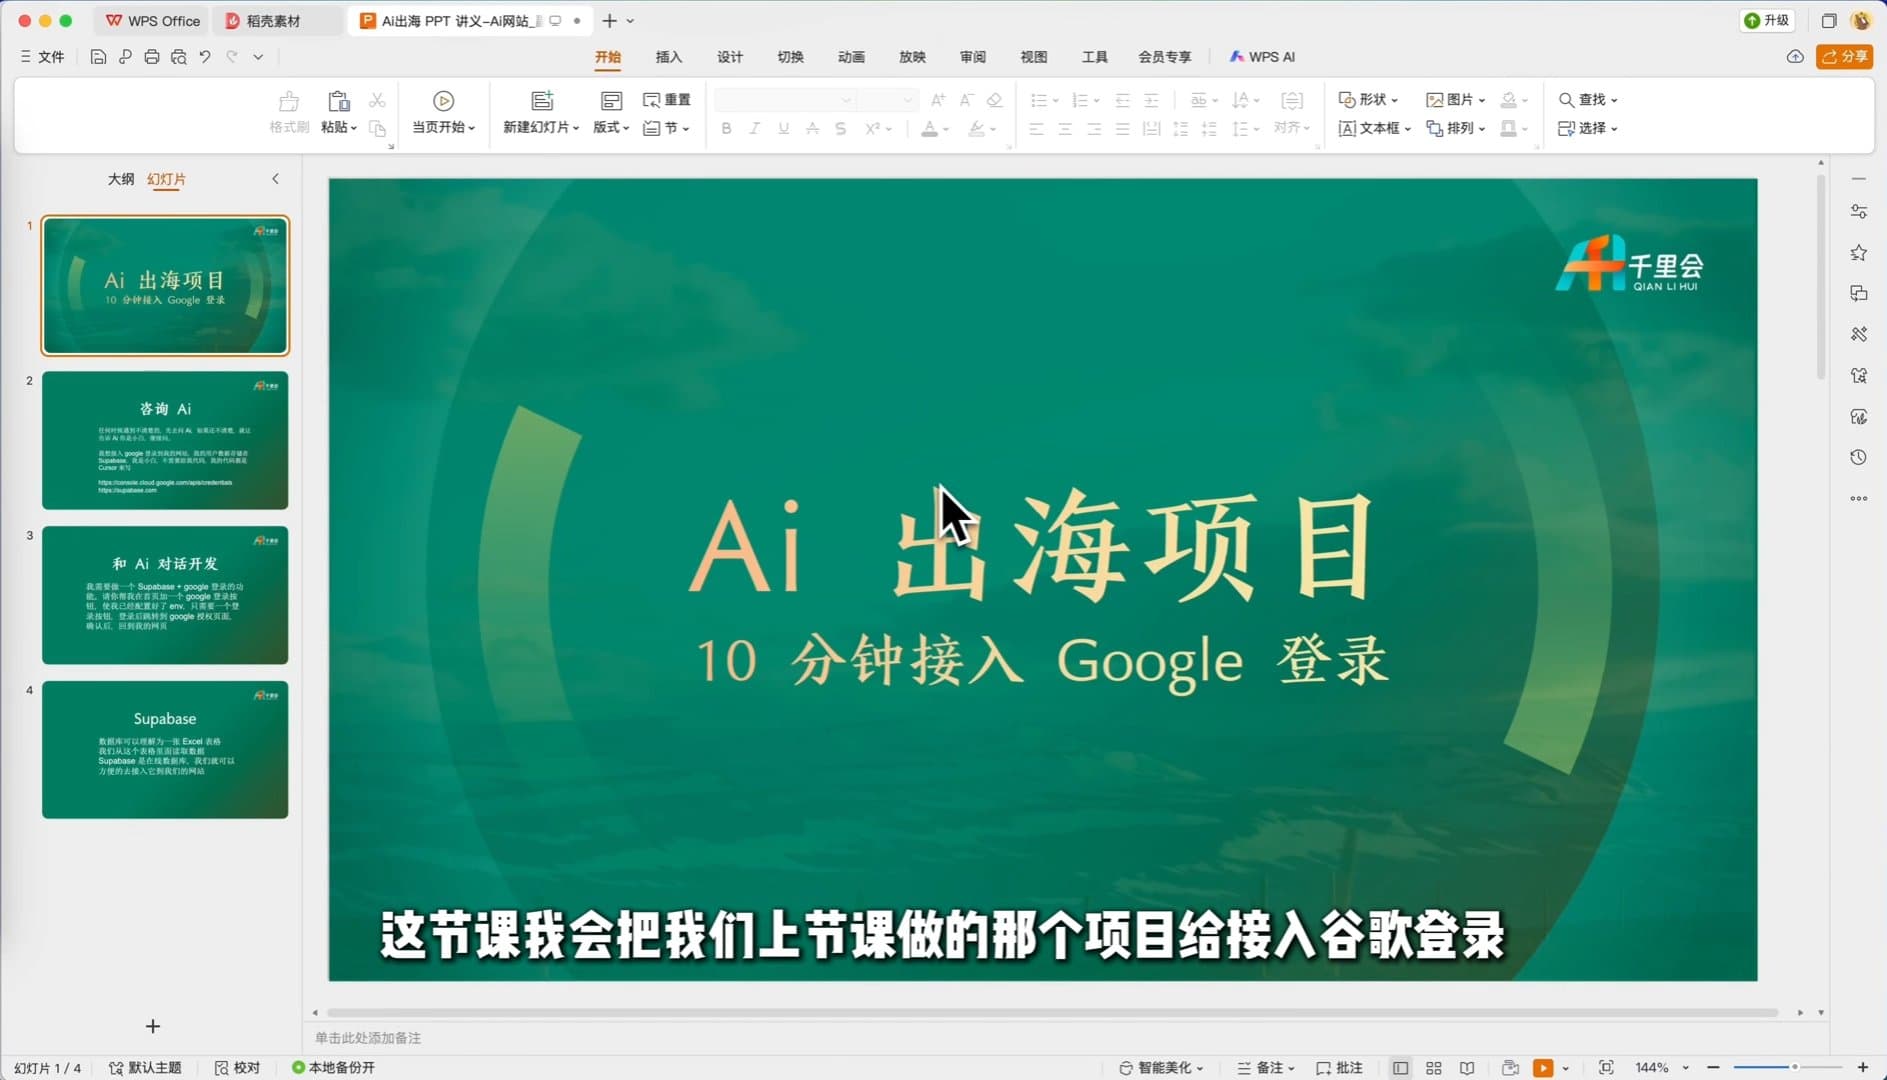
Task: Select the 格式刷 format painter tool
Action: tap(288, 112)
